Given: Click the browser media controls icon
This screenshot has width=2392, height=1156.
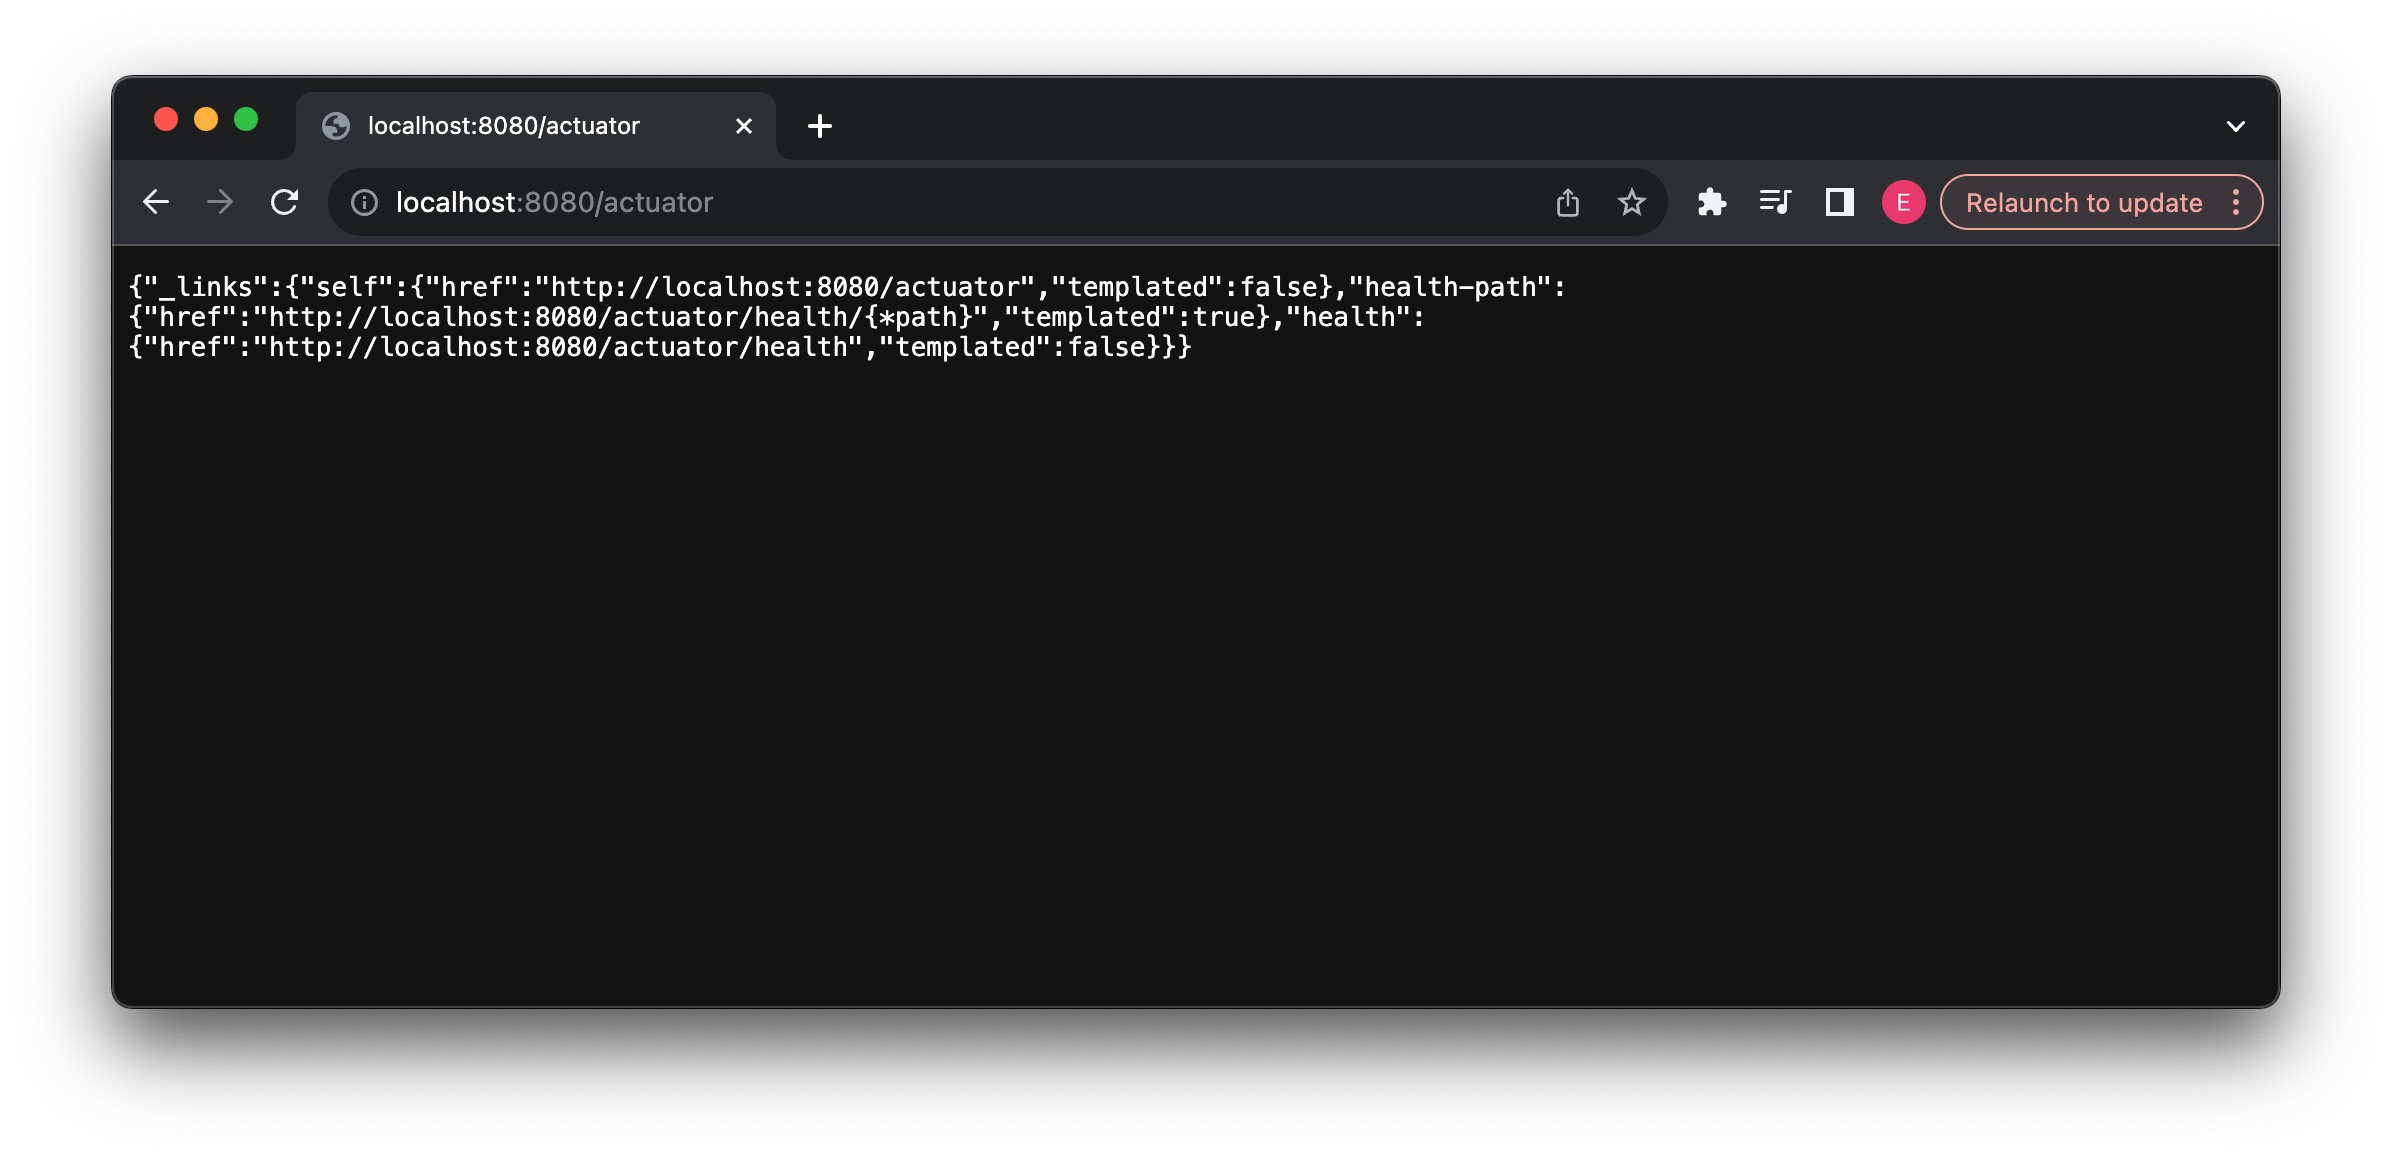Looking at the screenshot, I should (x=1773, y=203).
